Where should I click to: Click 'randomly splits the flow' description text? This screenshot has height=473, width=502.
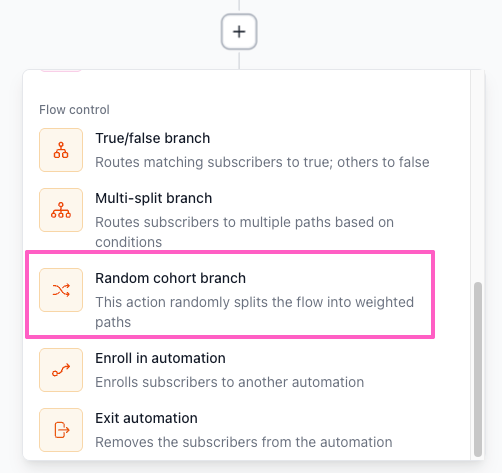(255, 312)
